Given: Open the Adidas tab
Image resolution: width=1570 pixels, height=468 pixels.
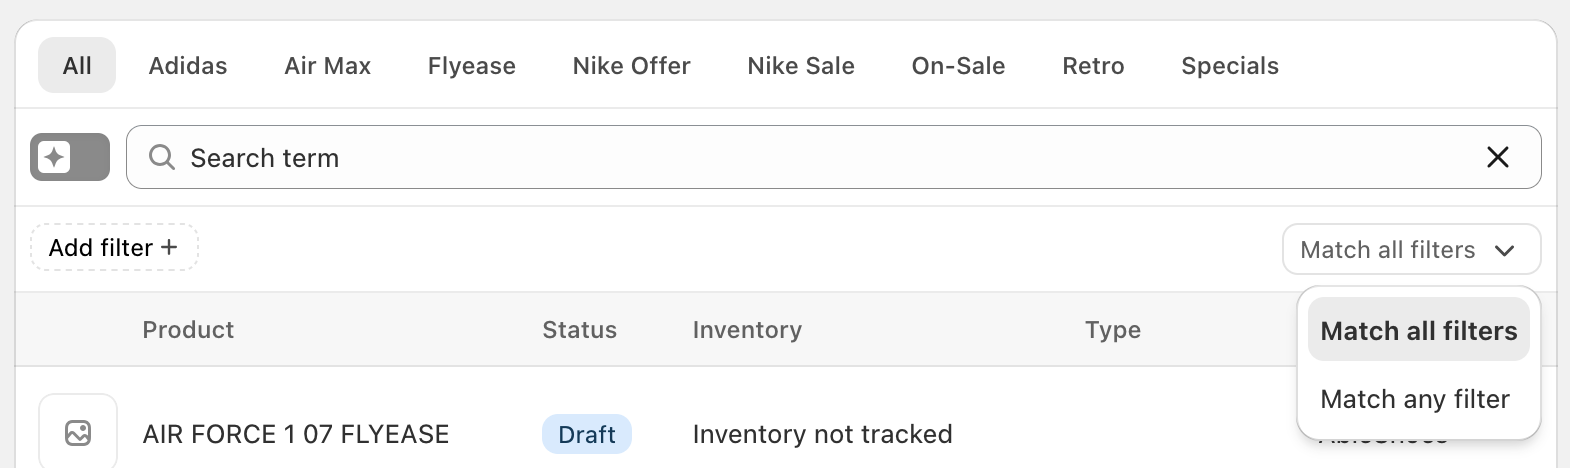Looking at the screenshot, I should 188,66.
